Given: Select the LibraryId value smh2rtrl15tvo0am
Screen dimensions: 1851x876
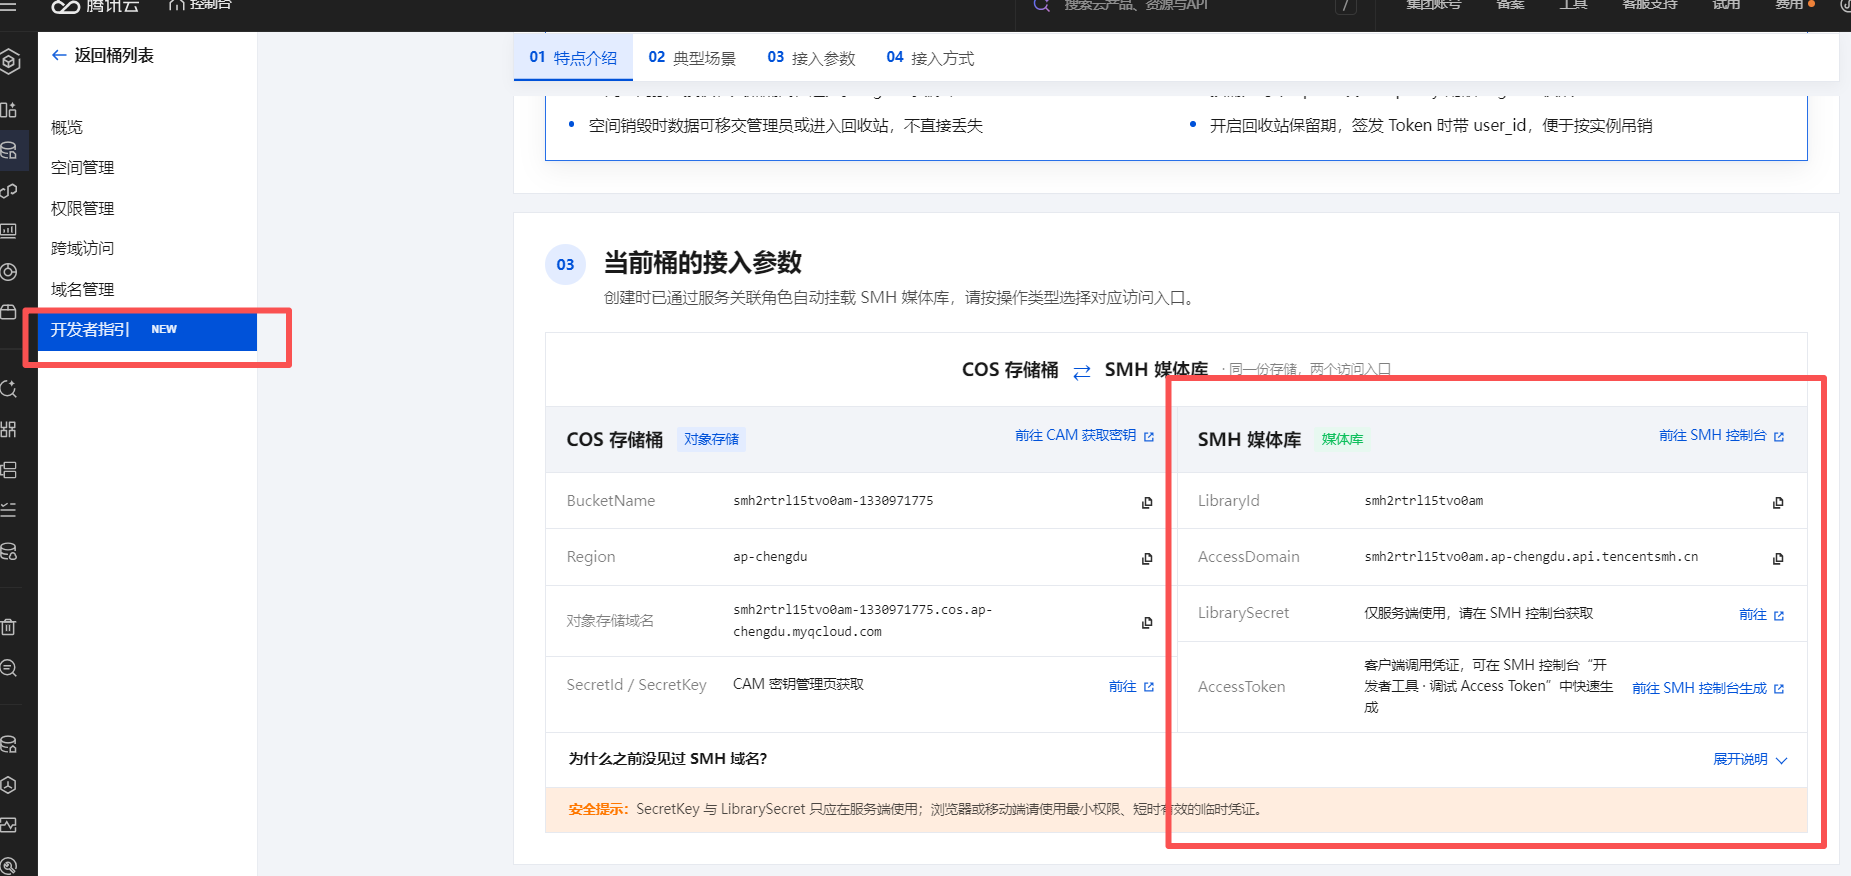Looking at the screenshot, I should (1424, 501).
